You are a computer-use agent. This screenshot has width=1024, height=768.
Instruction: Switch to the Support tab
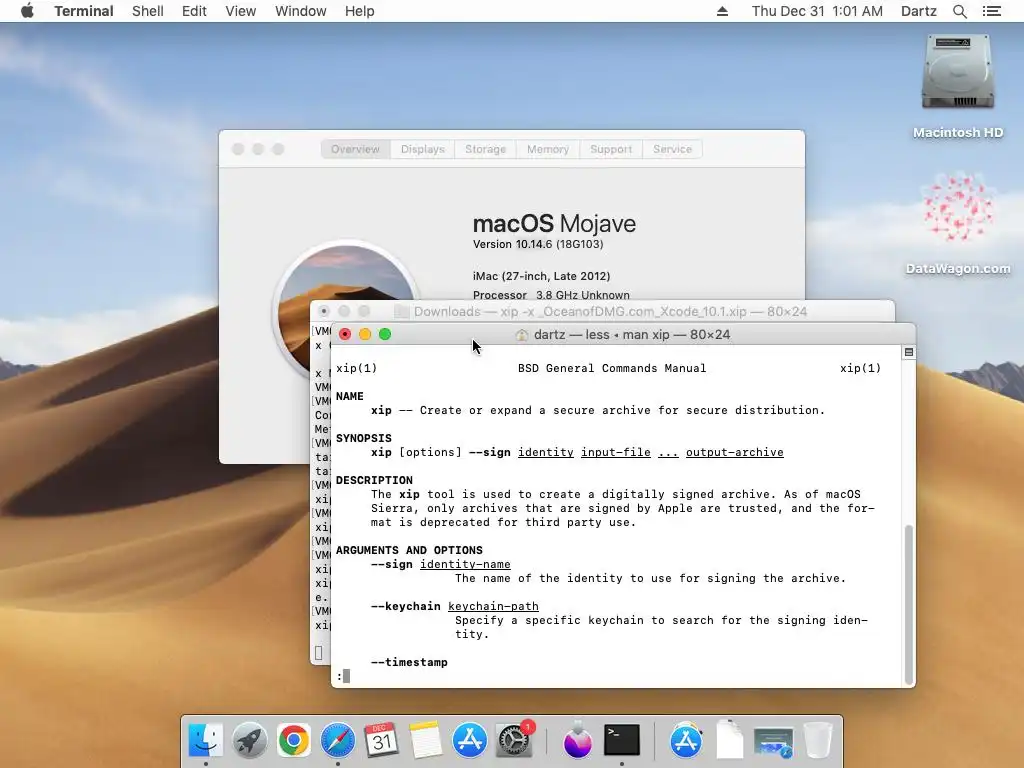pyautogui.click(x=611, y=149)
